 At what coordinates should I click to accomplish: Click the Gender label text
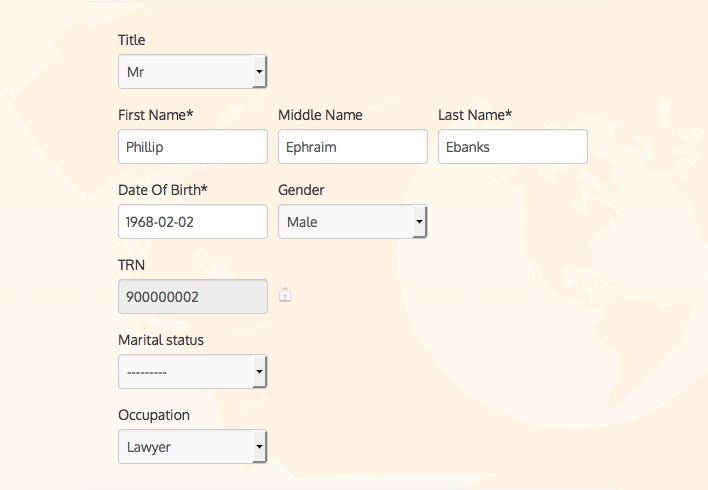pyautogui.click(x=301, y=190)
